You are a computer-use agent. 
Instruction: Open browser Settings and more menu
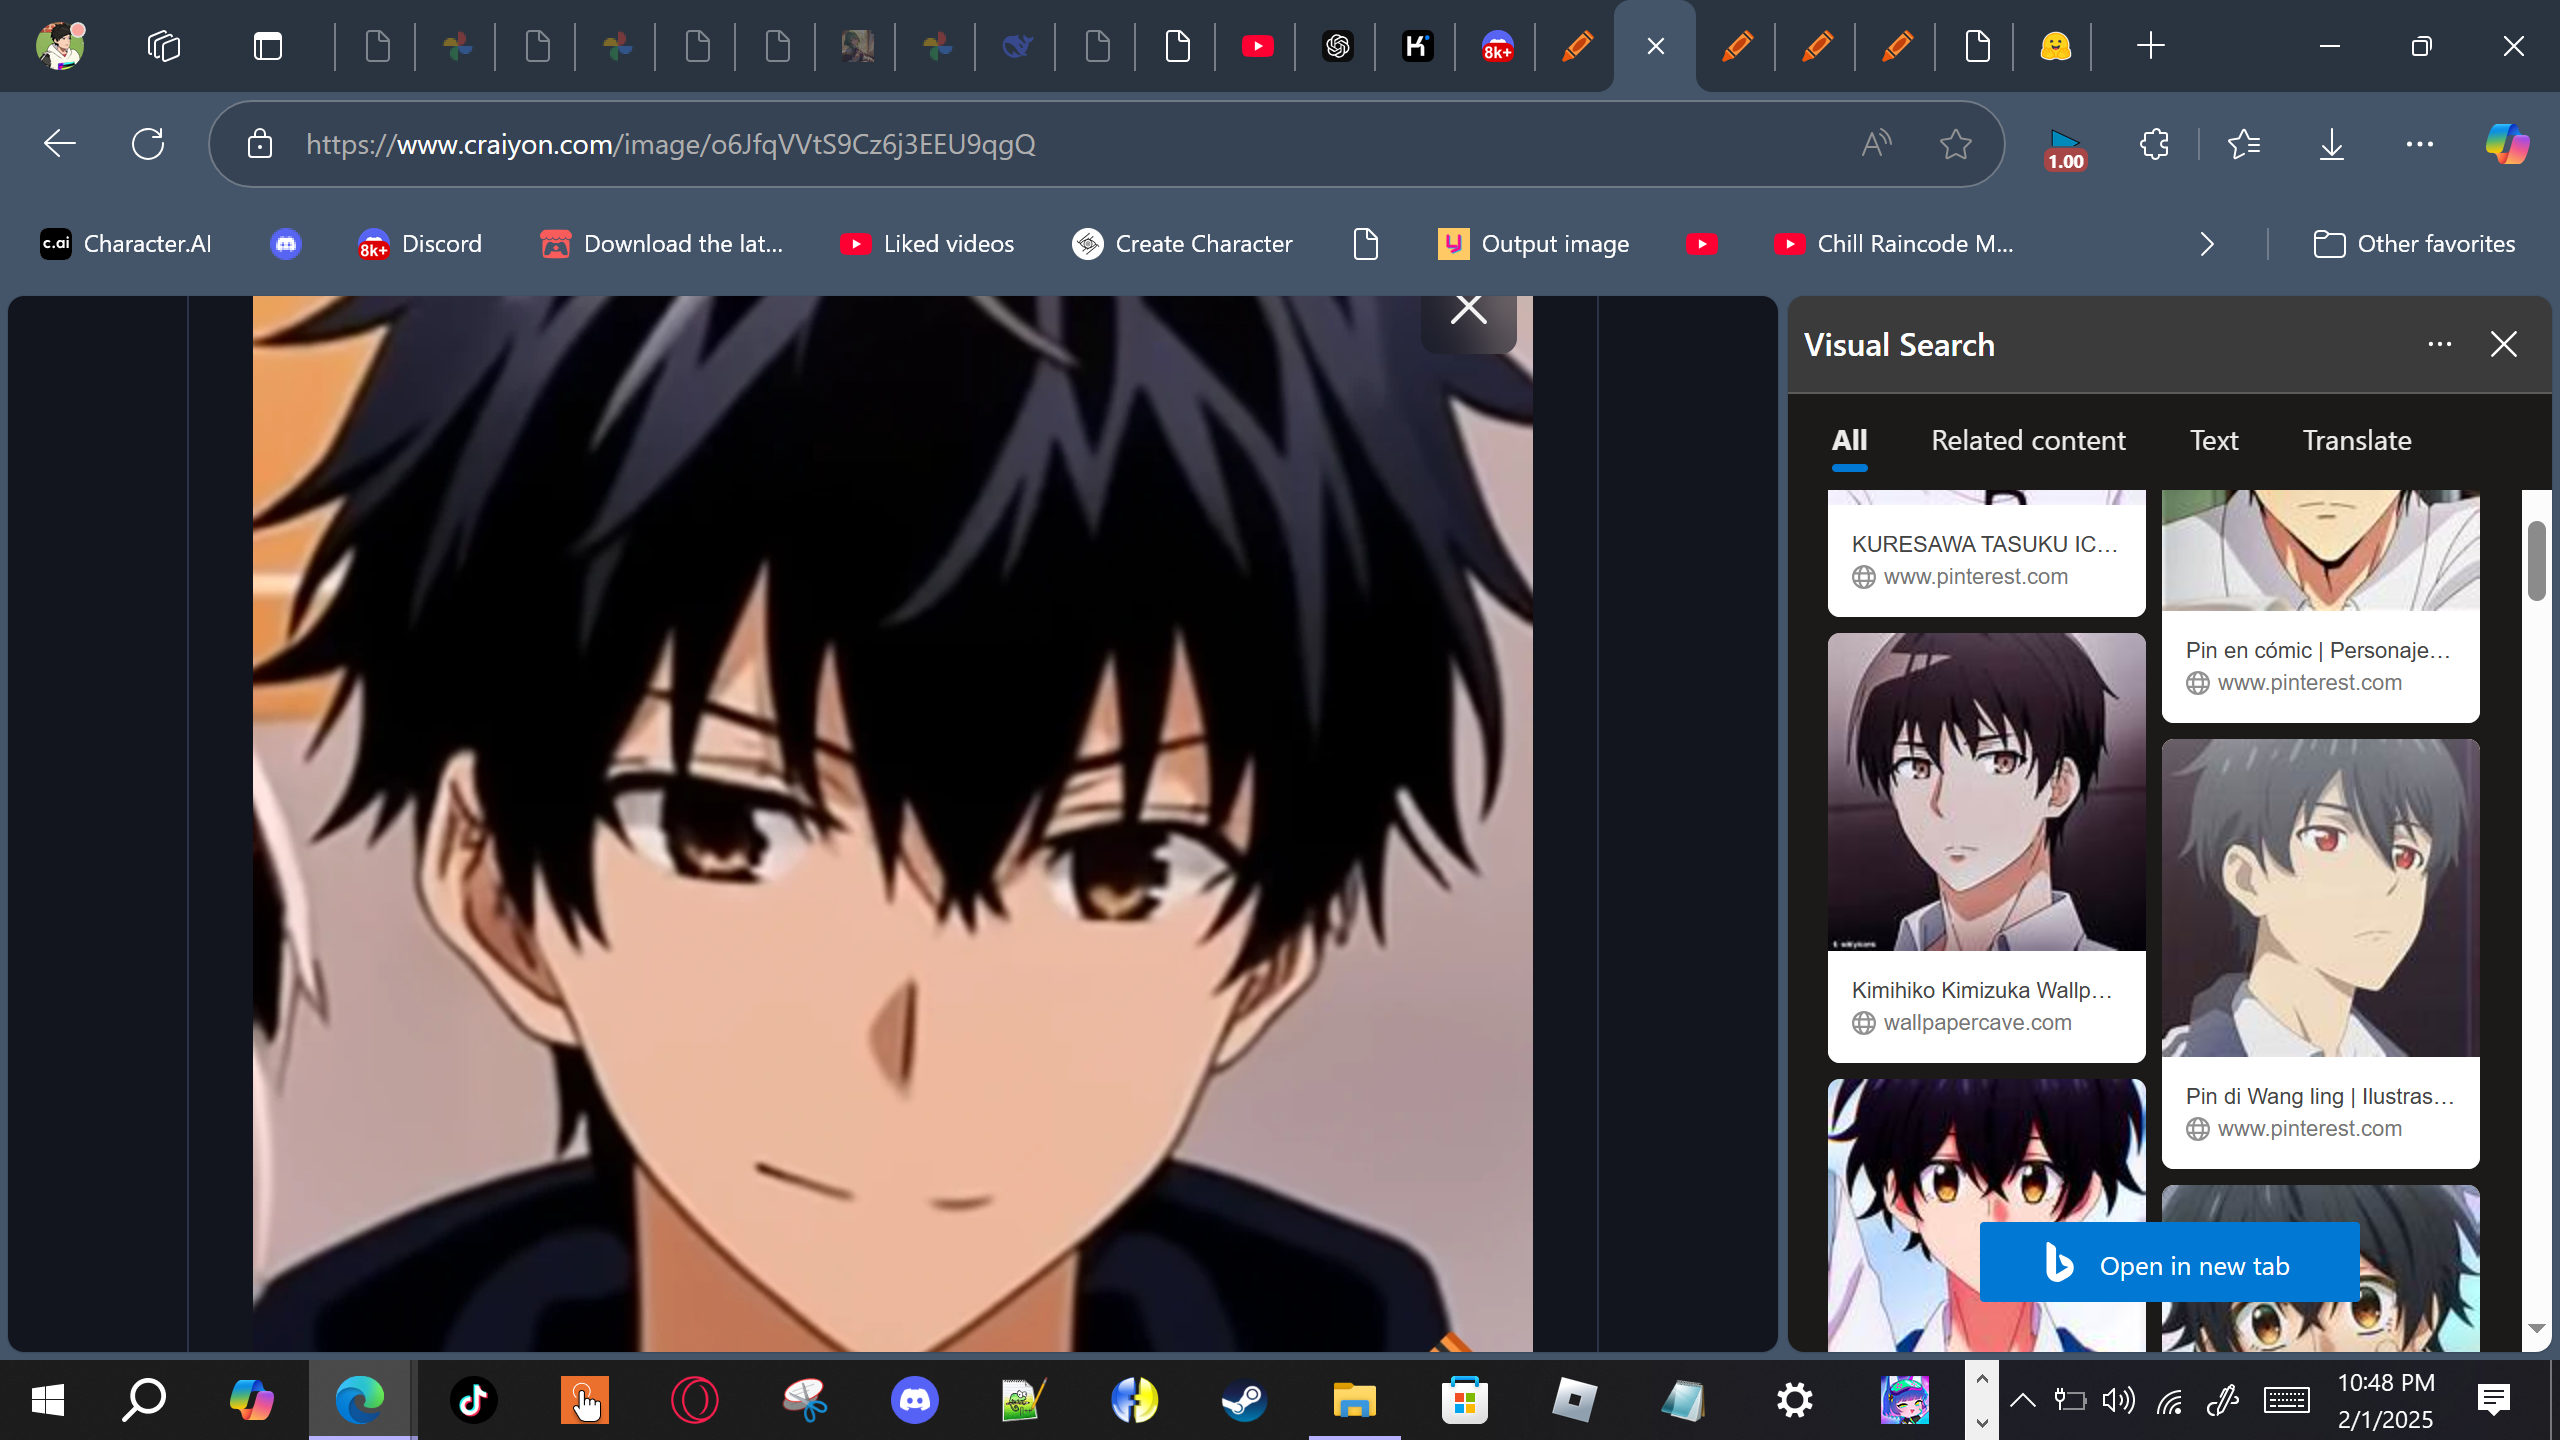point(2419,144)
